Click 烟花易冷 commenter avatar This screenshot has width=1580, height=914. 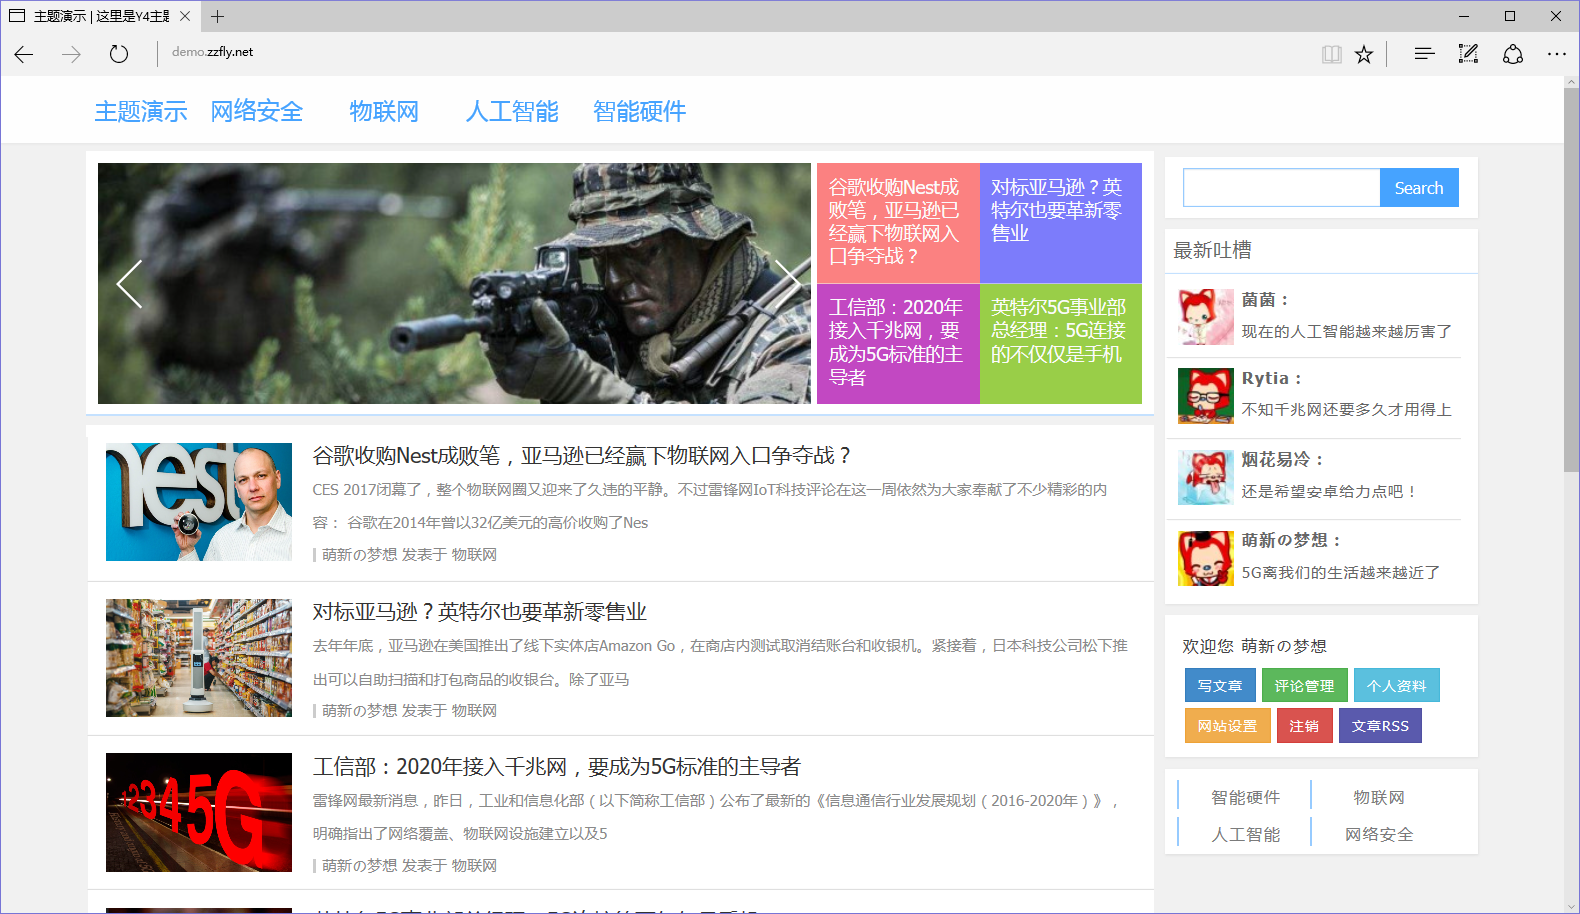click(1206, 477)
